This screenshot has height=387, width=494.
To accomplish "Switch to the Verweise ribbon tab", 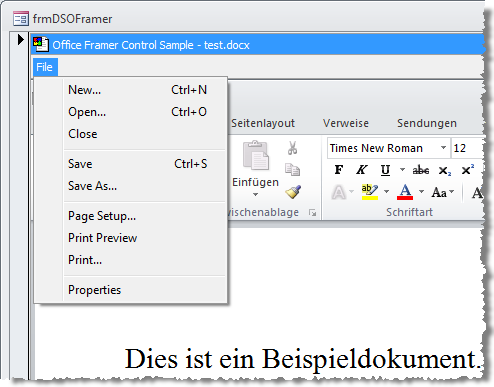I will [346, 123].
